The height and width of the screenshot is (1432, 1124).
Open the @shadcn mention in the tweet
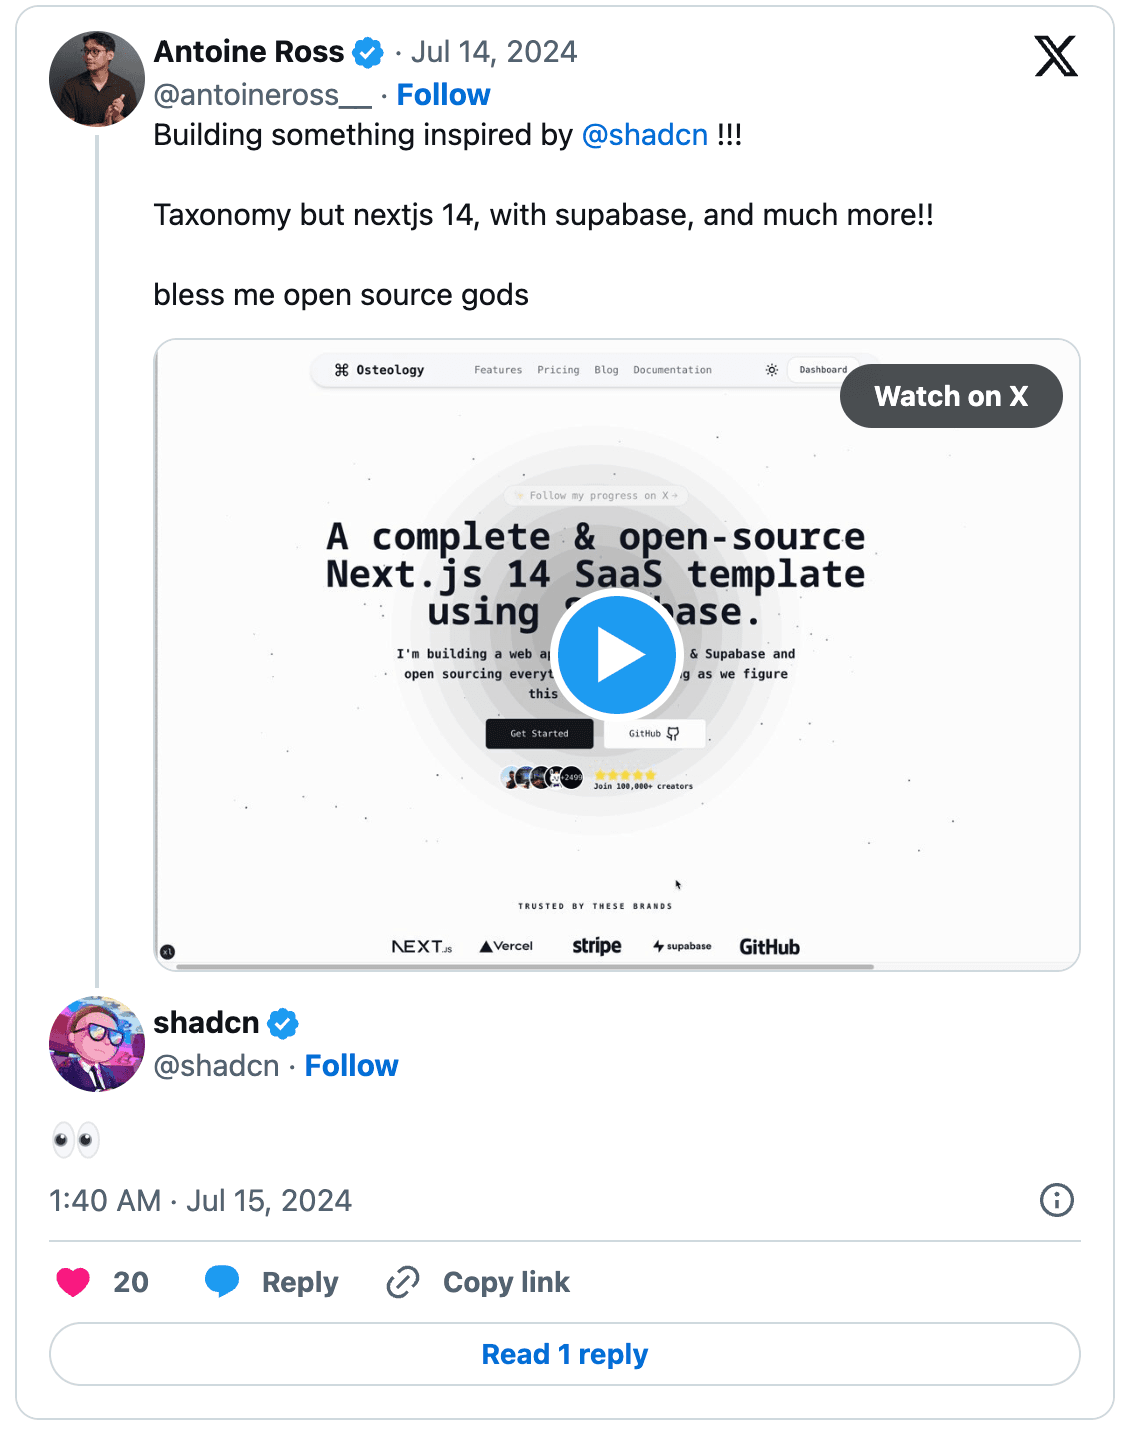[x=645, y=134]
